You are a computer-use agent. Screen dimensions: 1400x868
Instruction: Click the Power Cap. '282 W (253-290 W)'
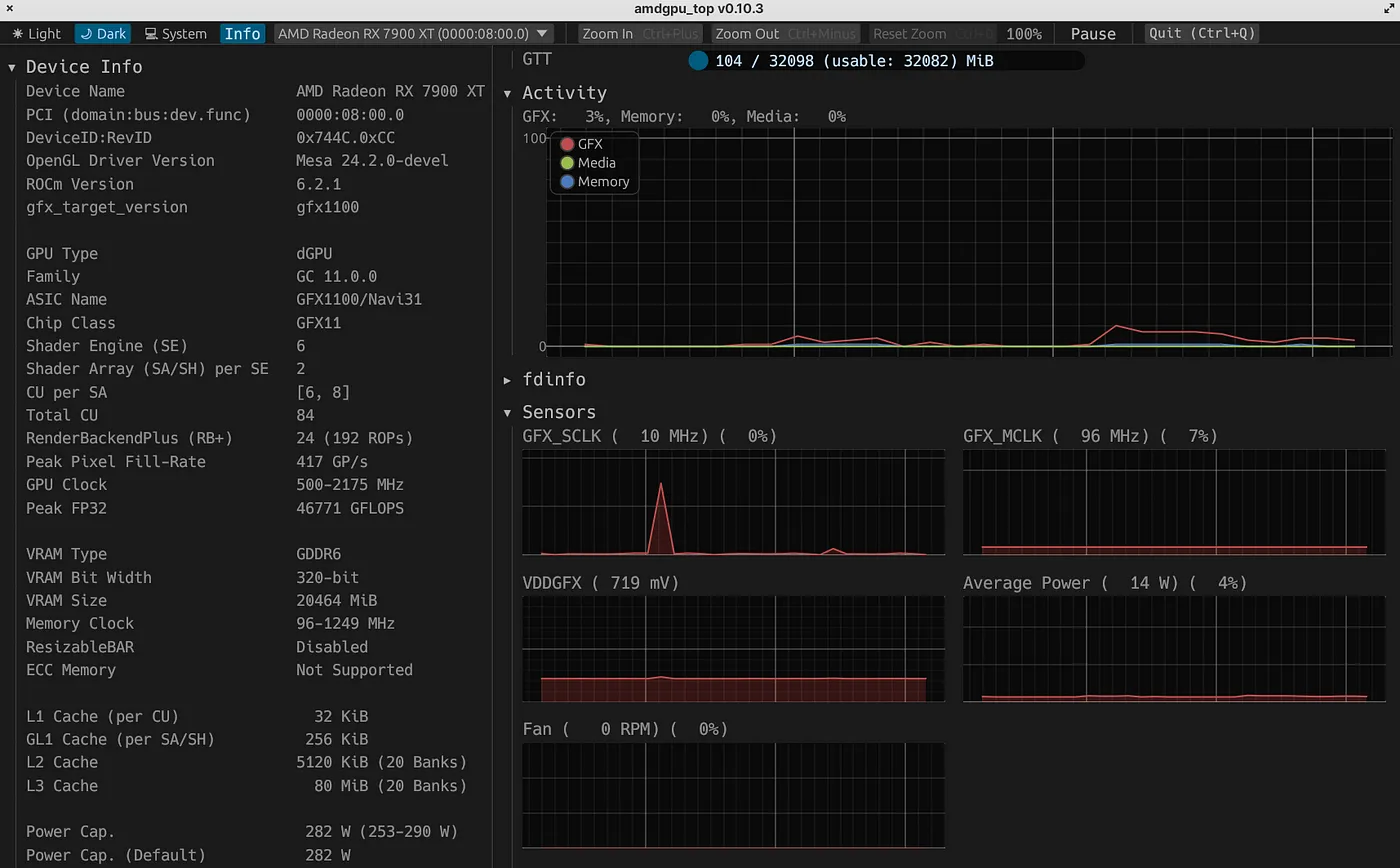tap(381, 832)
